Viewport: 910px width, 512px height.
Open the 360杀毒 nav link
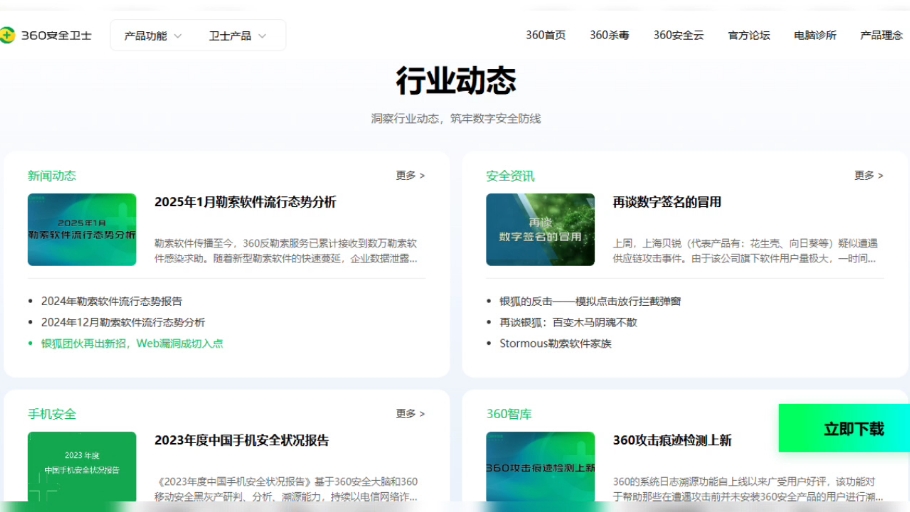609,35
